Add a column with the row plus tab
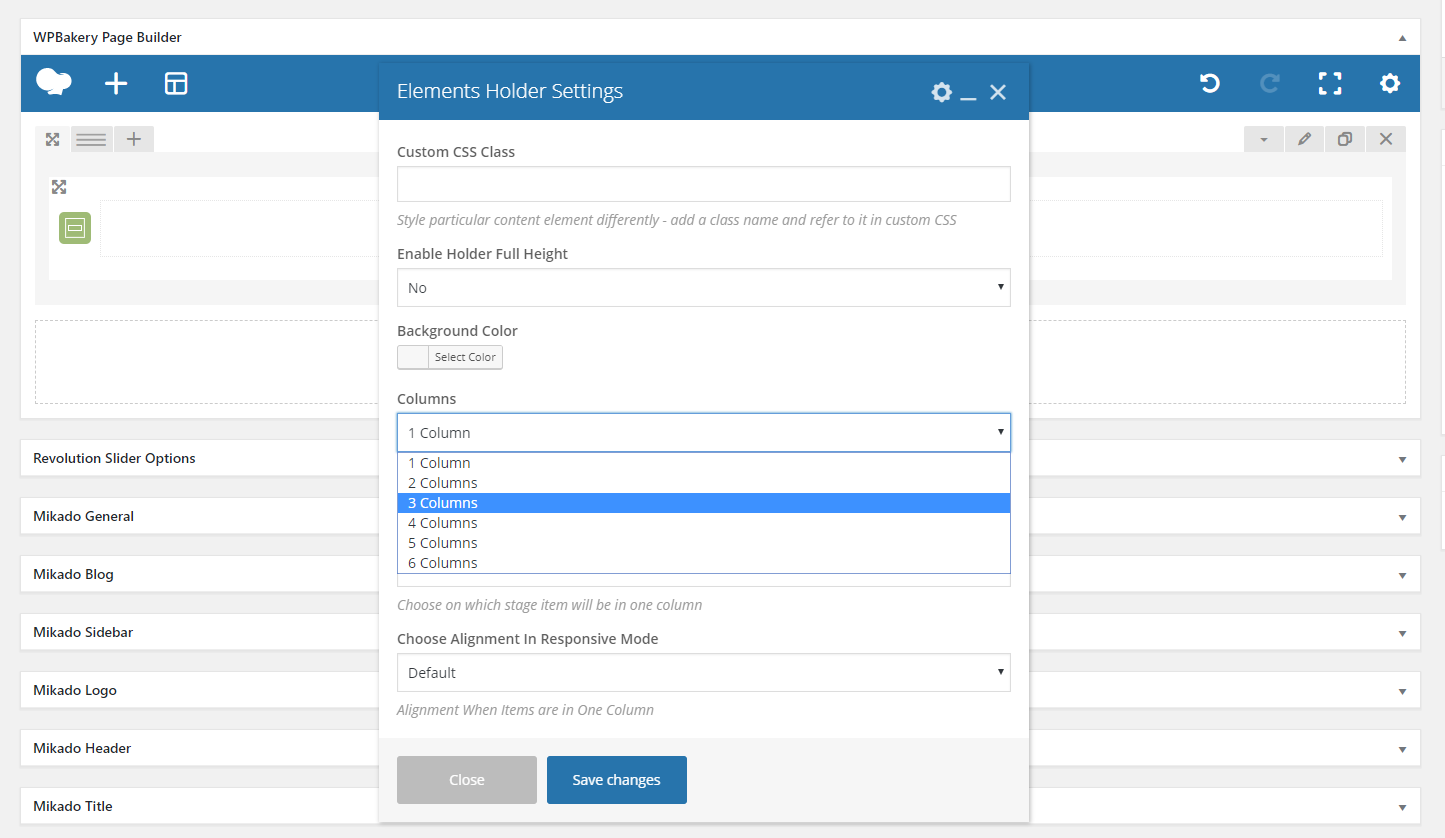 [x=134, y=139]
